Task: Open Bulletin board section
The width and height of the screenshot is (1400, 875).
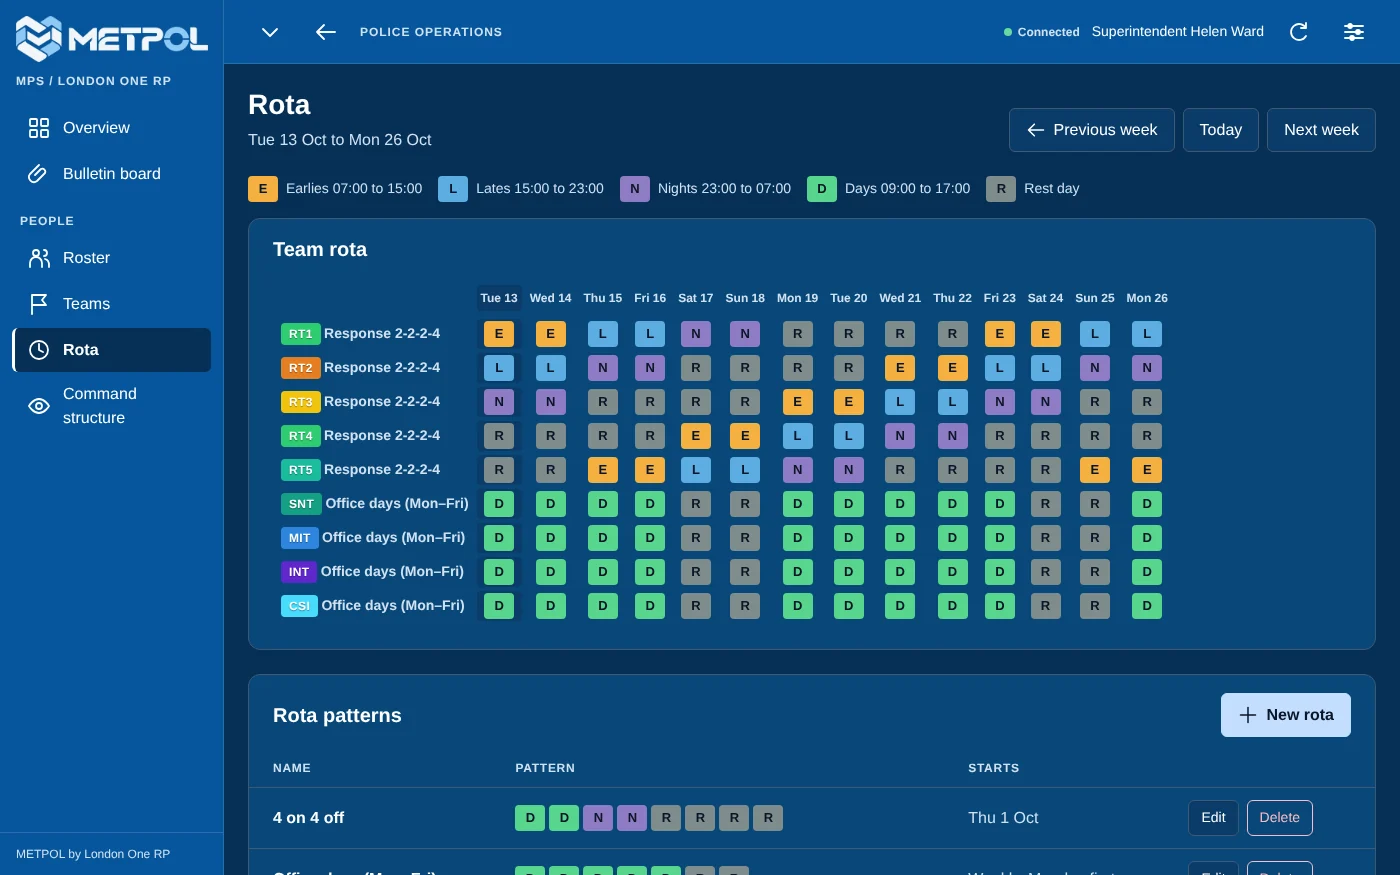Action: point(112,174)
